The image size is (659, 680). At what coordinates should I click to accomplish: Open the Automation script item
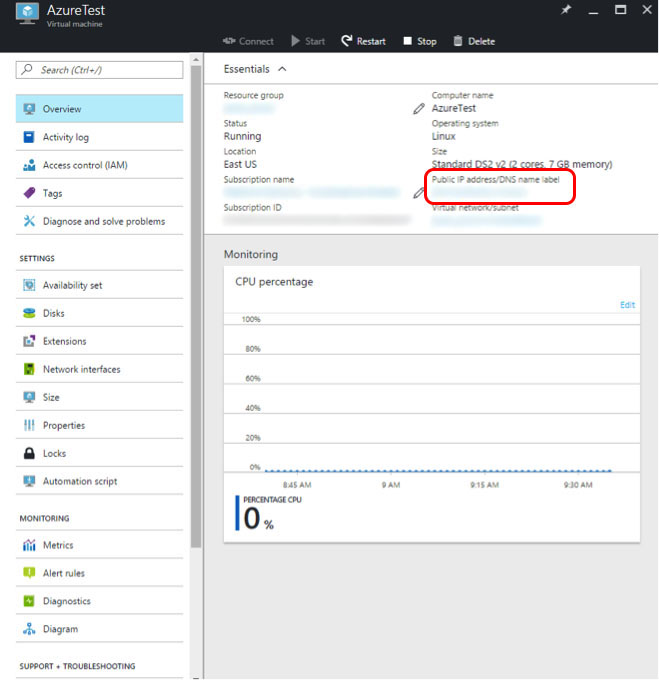[99, 481]
